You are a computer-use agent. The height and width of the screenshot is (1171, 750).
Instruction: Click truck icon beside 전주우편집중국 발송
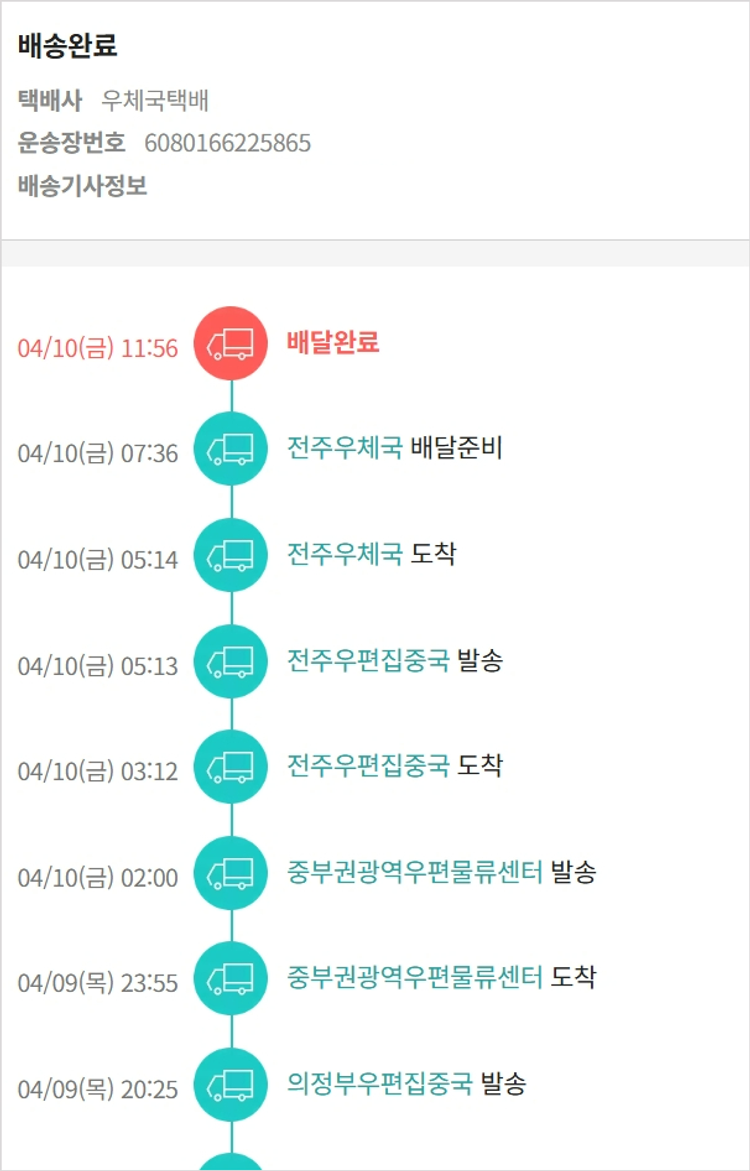(x=230, y=662)
